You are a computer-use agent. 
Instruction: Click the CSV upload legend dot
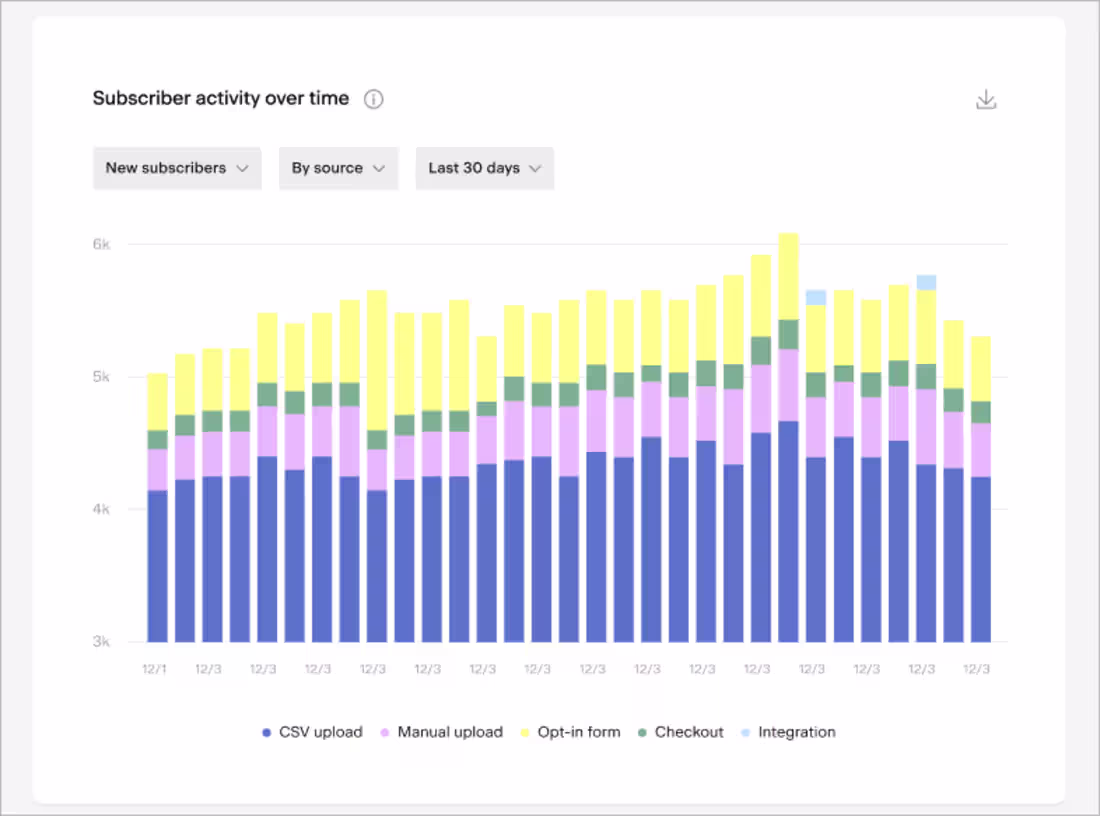click(x=265, y=732)
